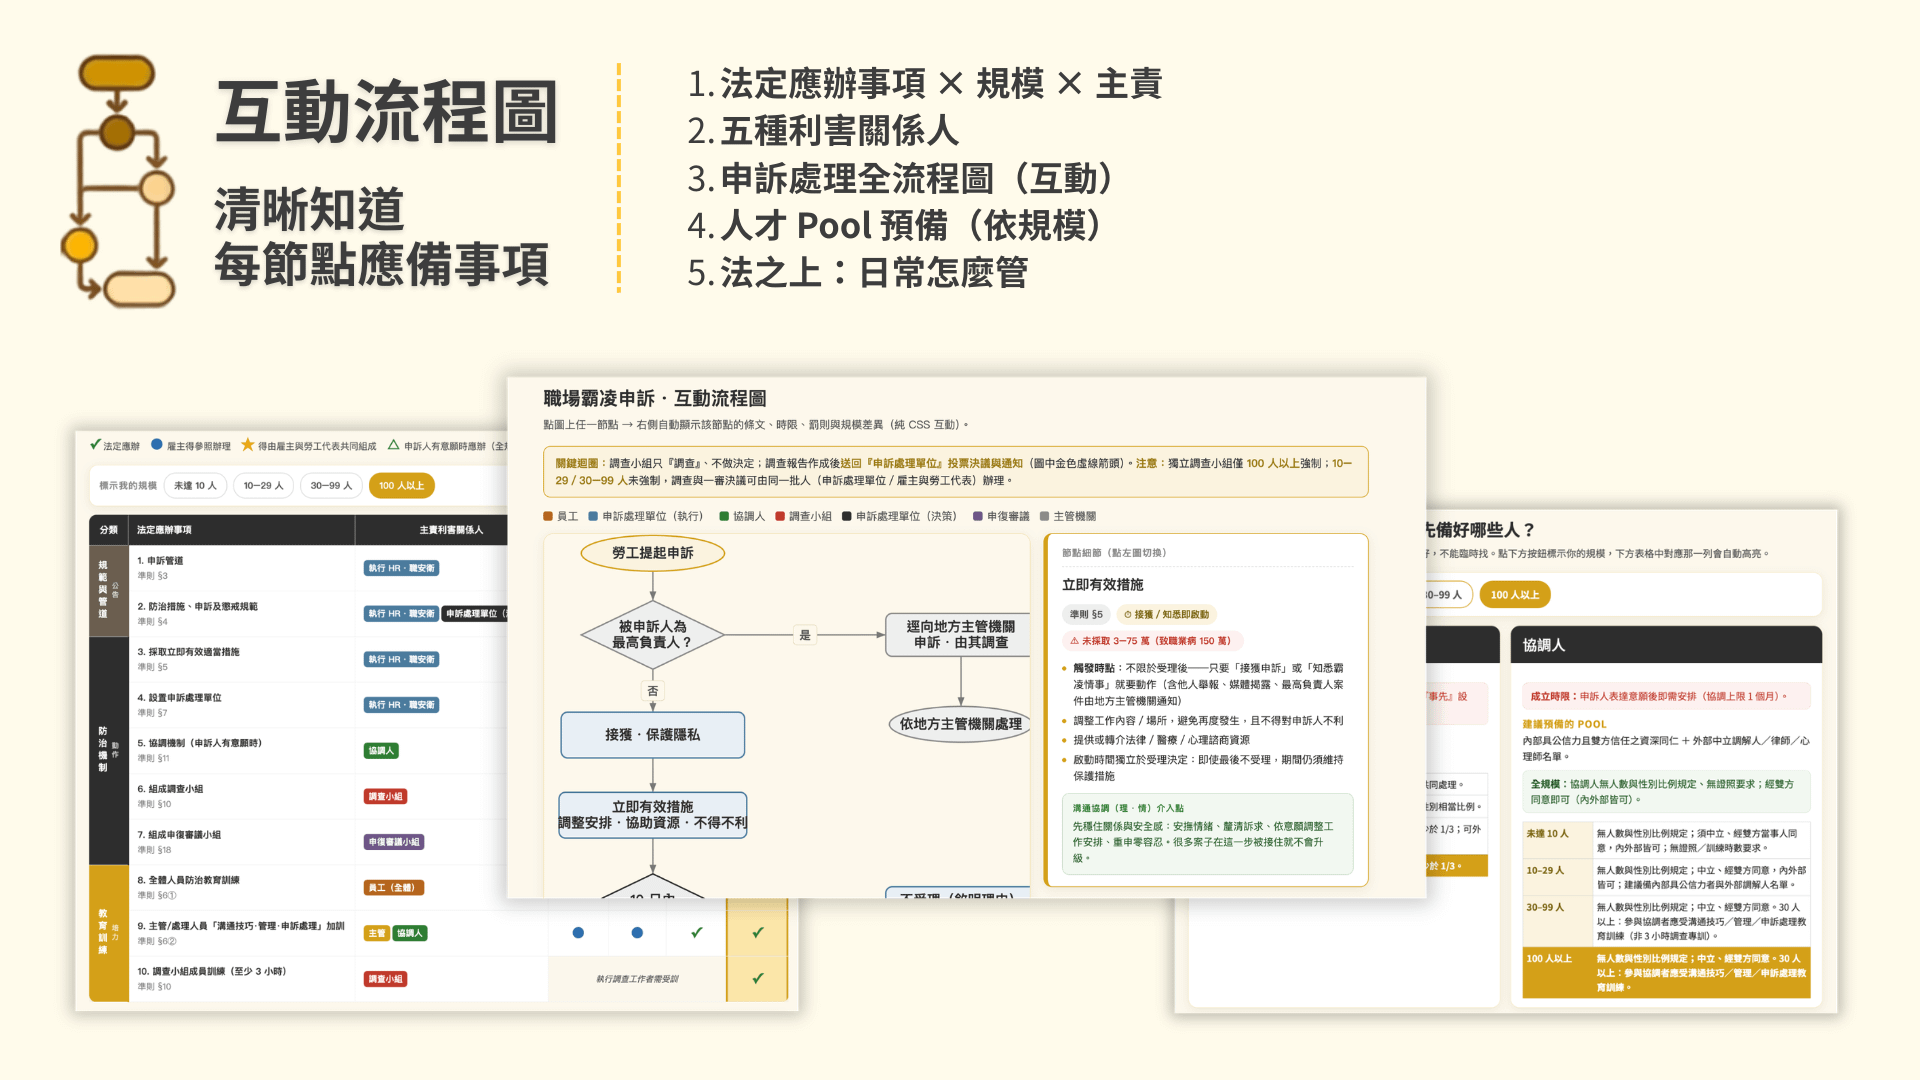Image resolution: width=1920 pixels, height=1080 pixels.
Task: Click the orange 員工 legend square
Action: click(x=548, y=516)
